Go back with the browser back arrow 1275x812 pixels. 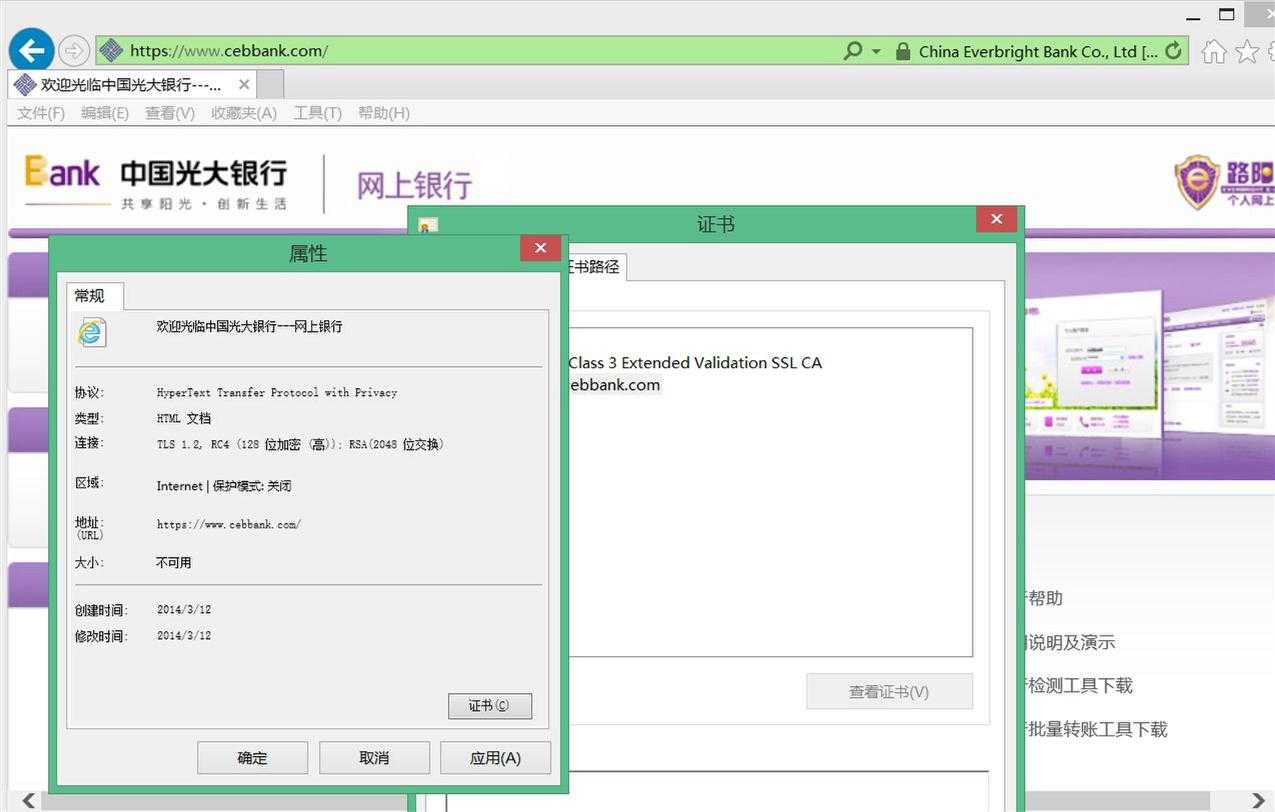tap(32, 50)
